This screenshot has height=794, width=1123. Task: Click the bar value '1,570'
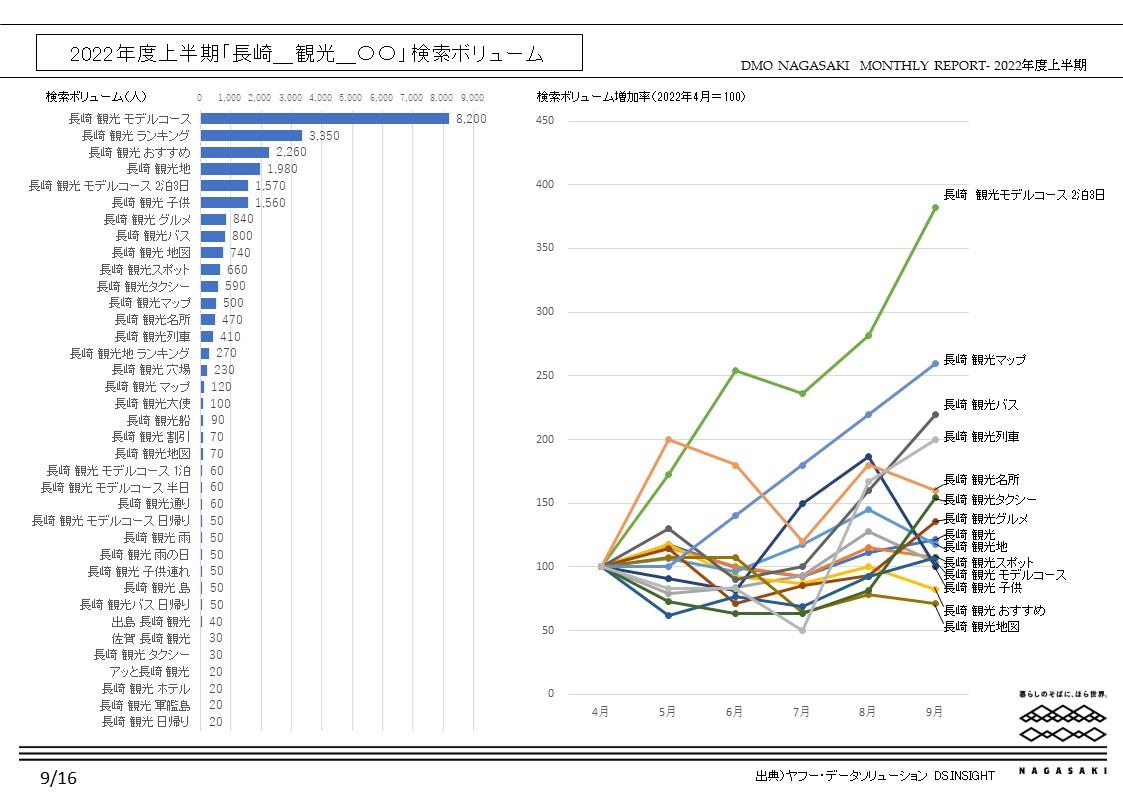pyautogui.click(x=270, y=185)
